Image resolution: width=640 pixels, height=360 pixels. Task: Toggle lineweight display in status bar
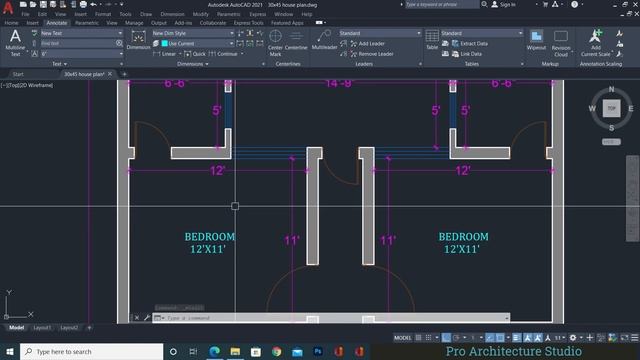click(x=516, y=338)
